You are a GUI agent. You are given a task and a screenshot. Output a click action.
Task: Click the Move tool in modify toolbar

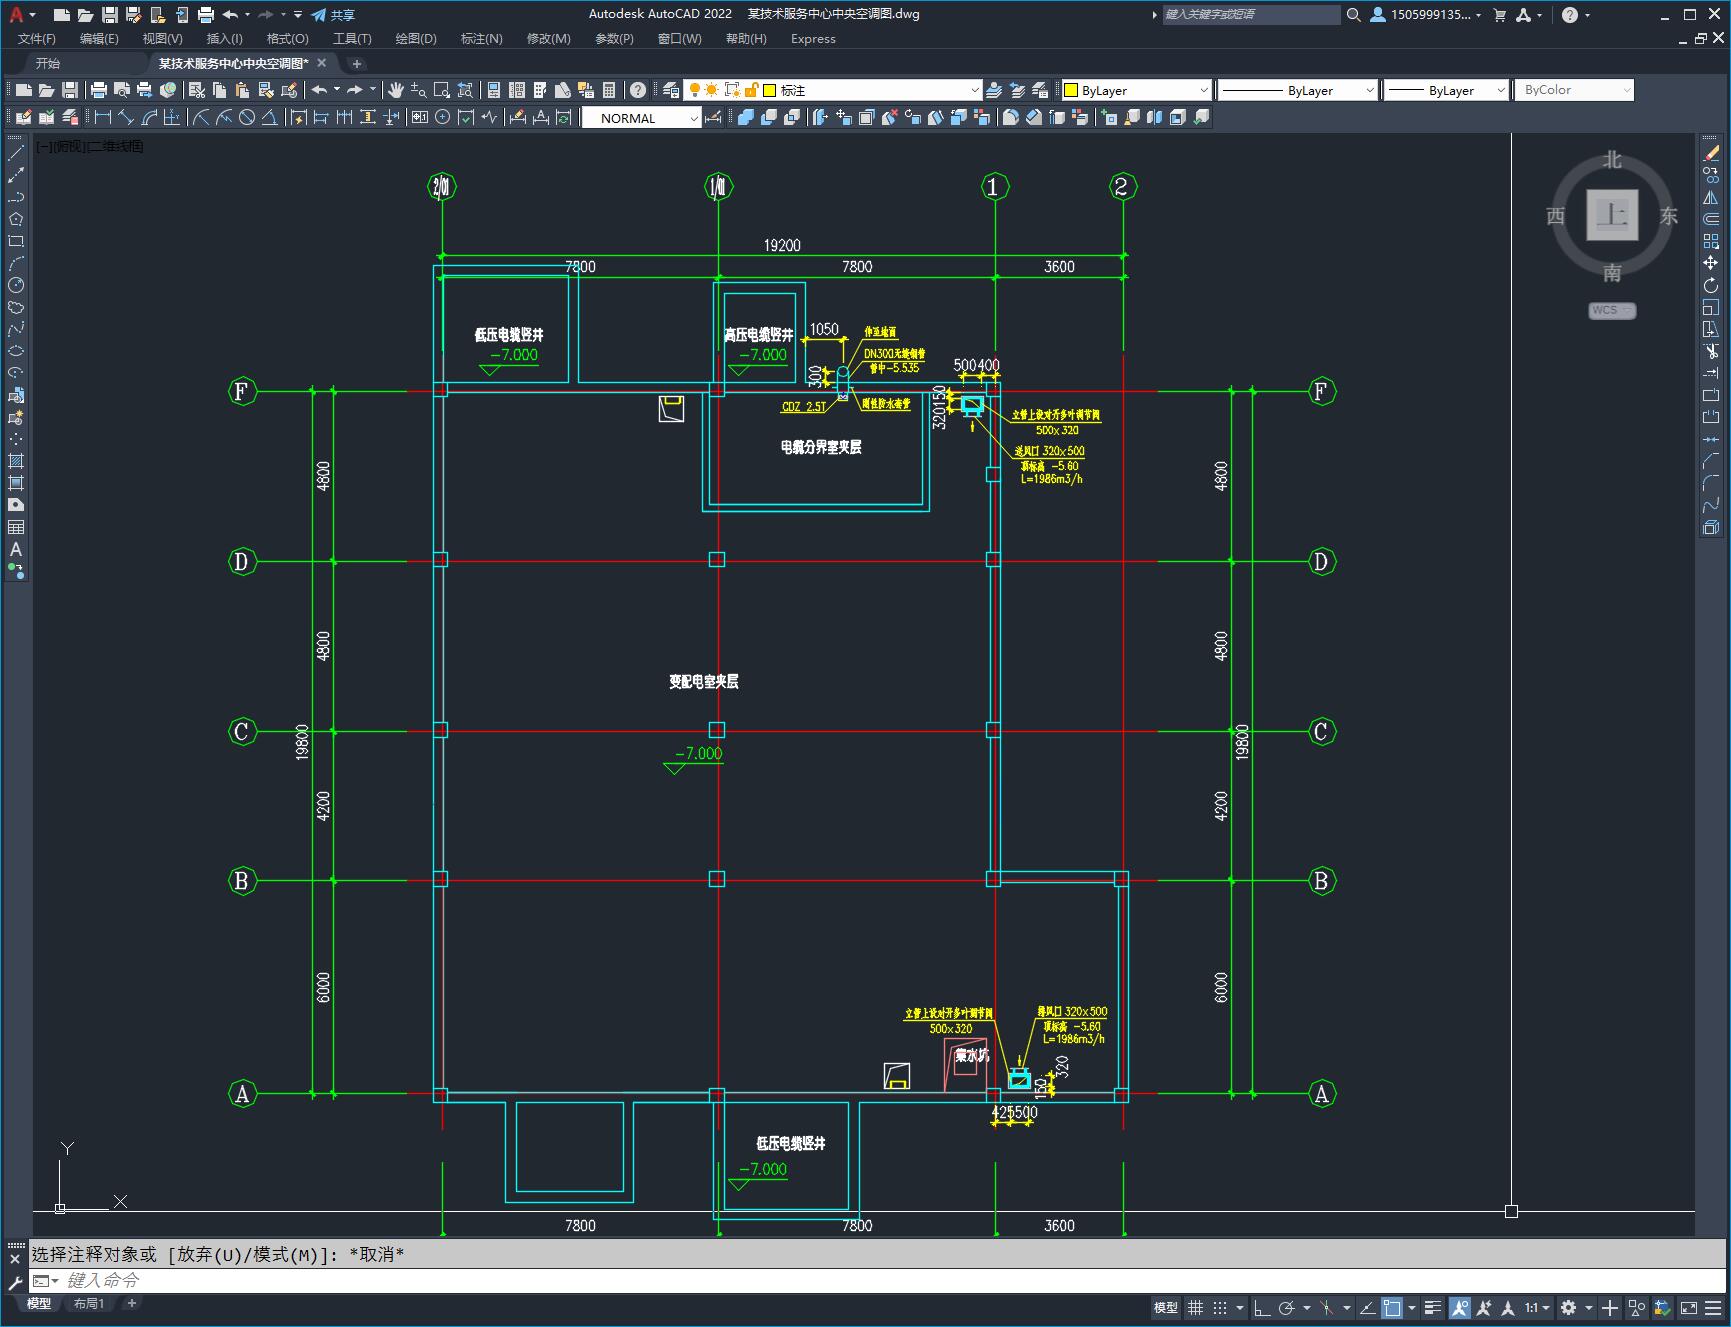1711,263
